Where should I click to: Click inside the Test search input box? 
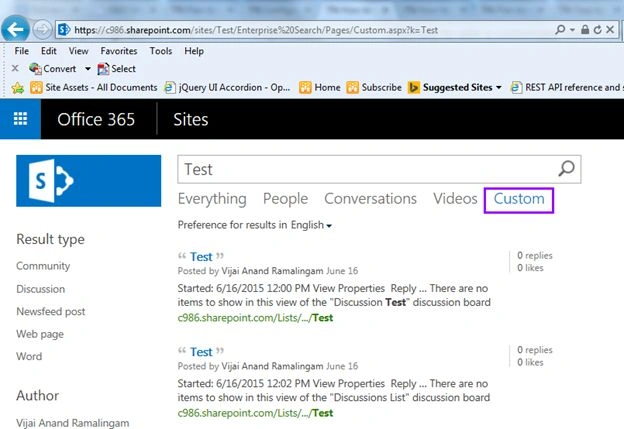(x=366, y=169)
